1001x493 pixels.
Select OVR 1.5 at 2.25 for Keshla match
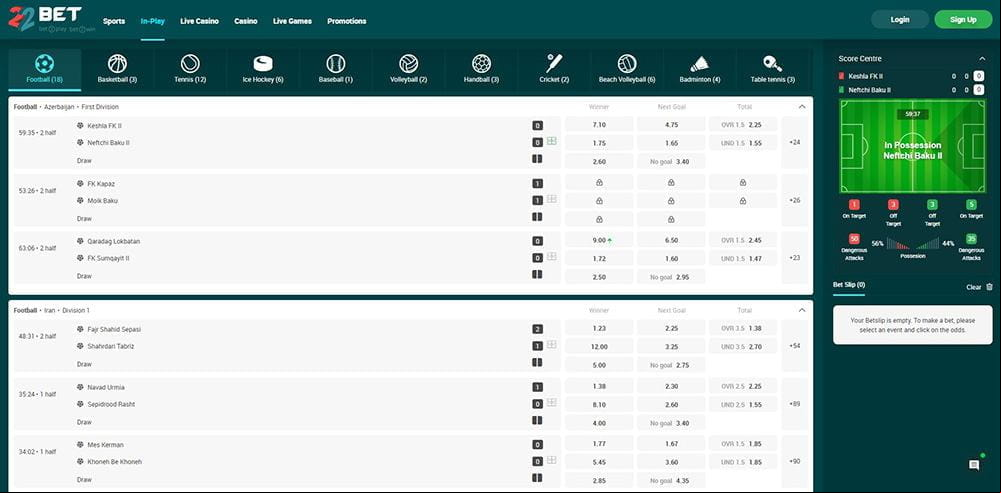click(x=743, y=125)
